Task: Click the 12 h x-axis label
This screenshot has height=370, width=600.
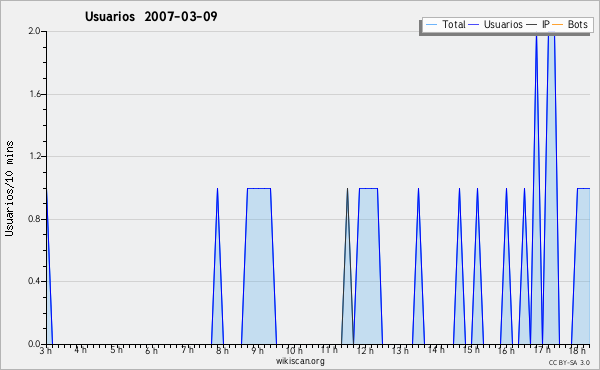Action: click(x=365, y=350)
